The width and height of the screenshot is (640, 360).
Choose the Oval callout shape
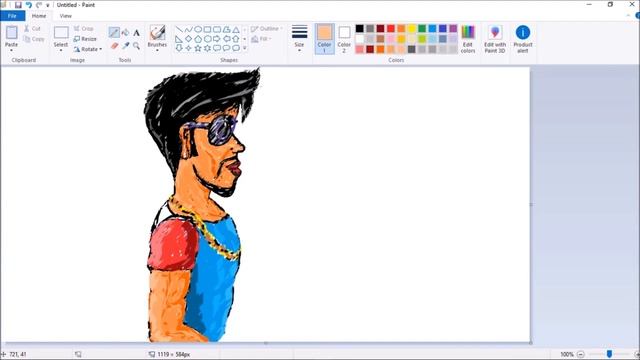coord(226,48)
